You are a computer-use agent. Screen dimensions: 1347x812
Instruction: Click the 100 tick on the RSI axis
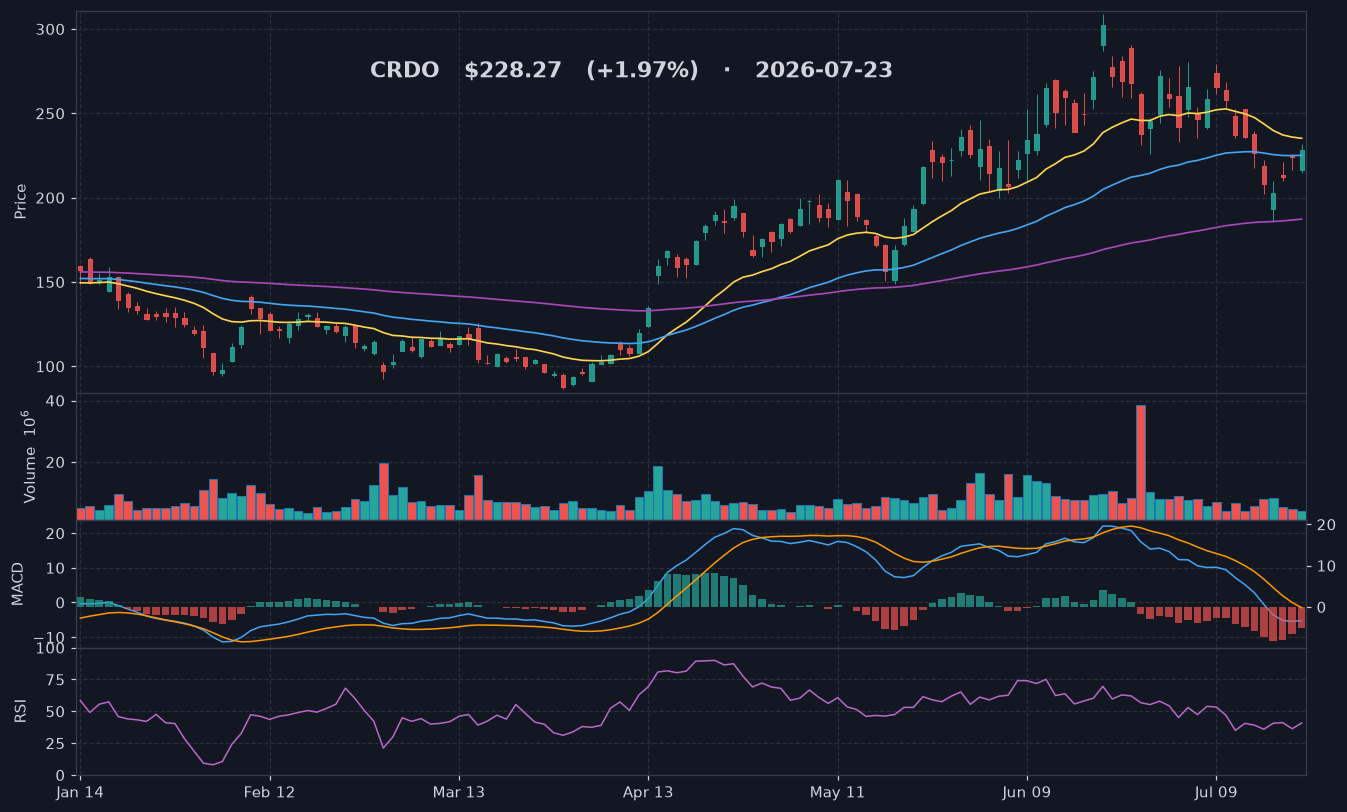point(52,649)
